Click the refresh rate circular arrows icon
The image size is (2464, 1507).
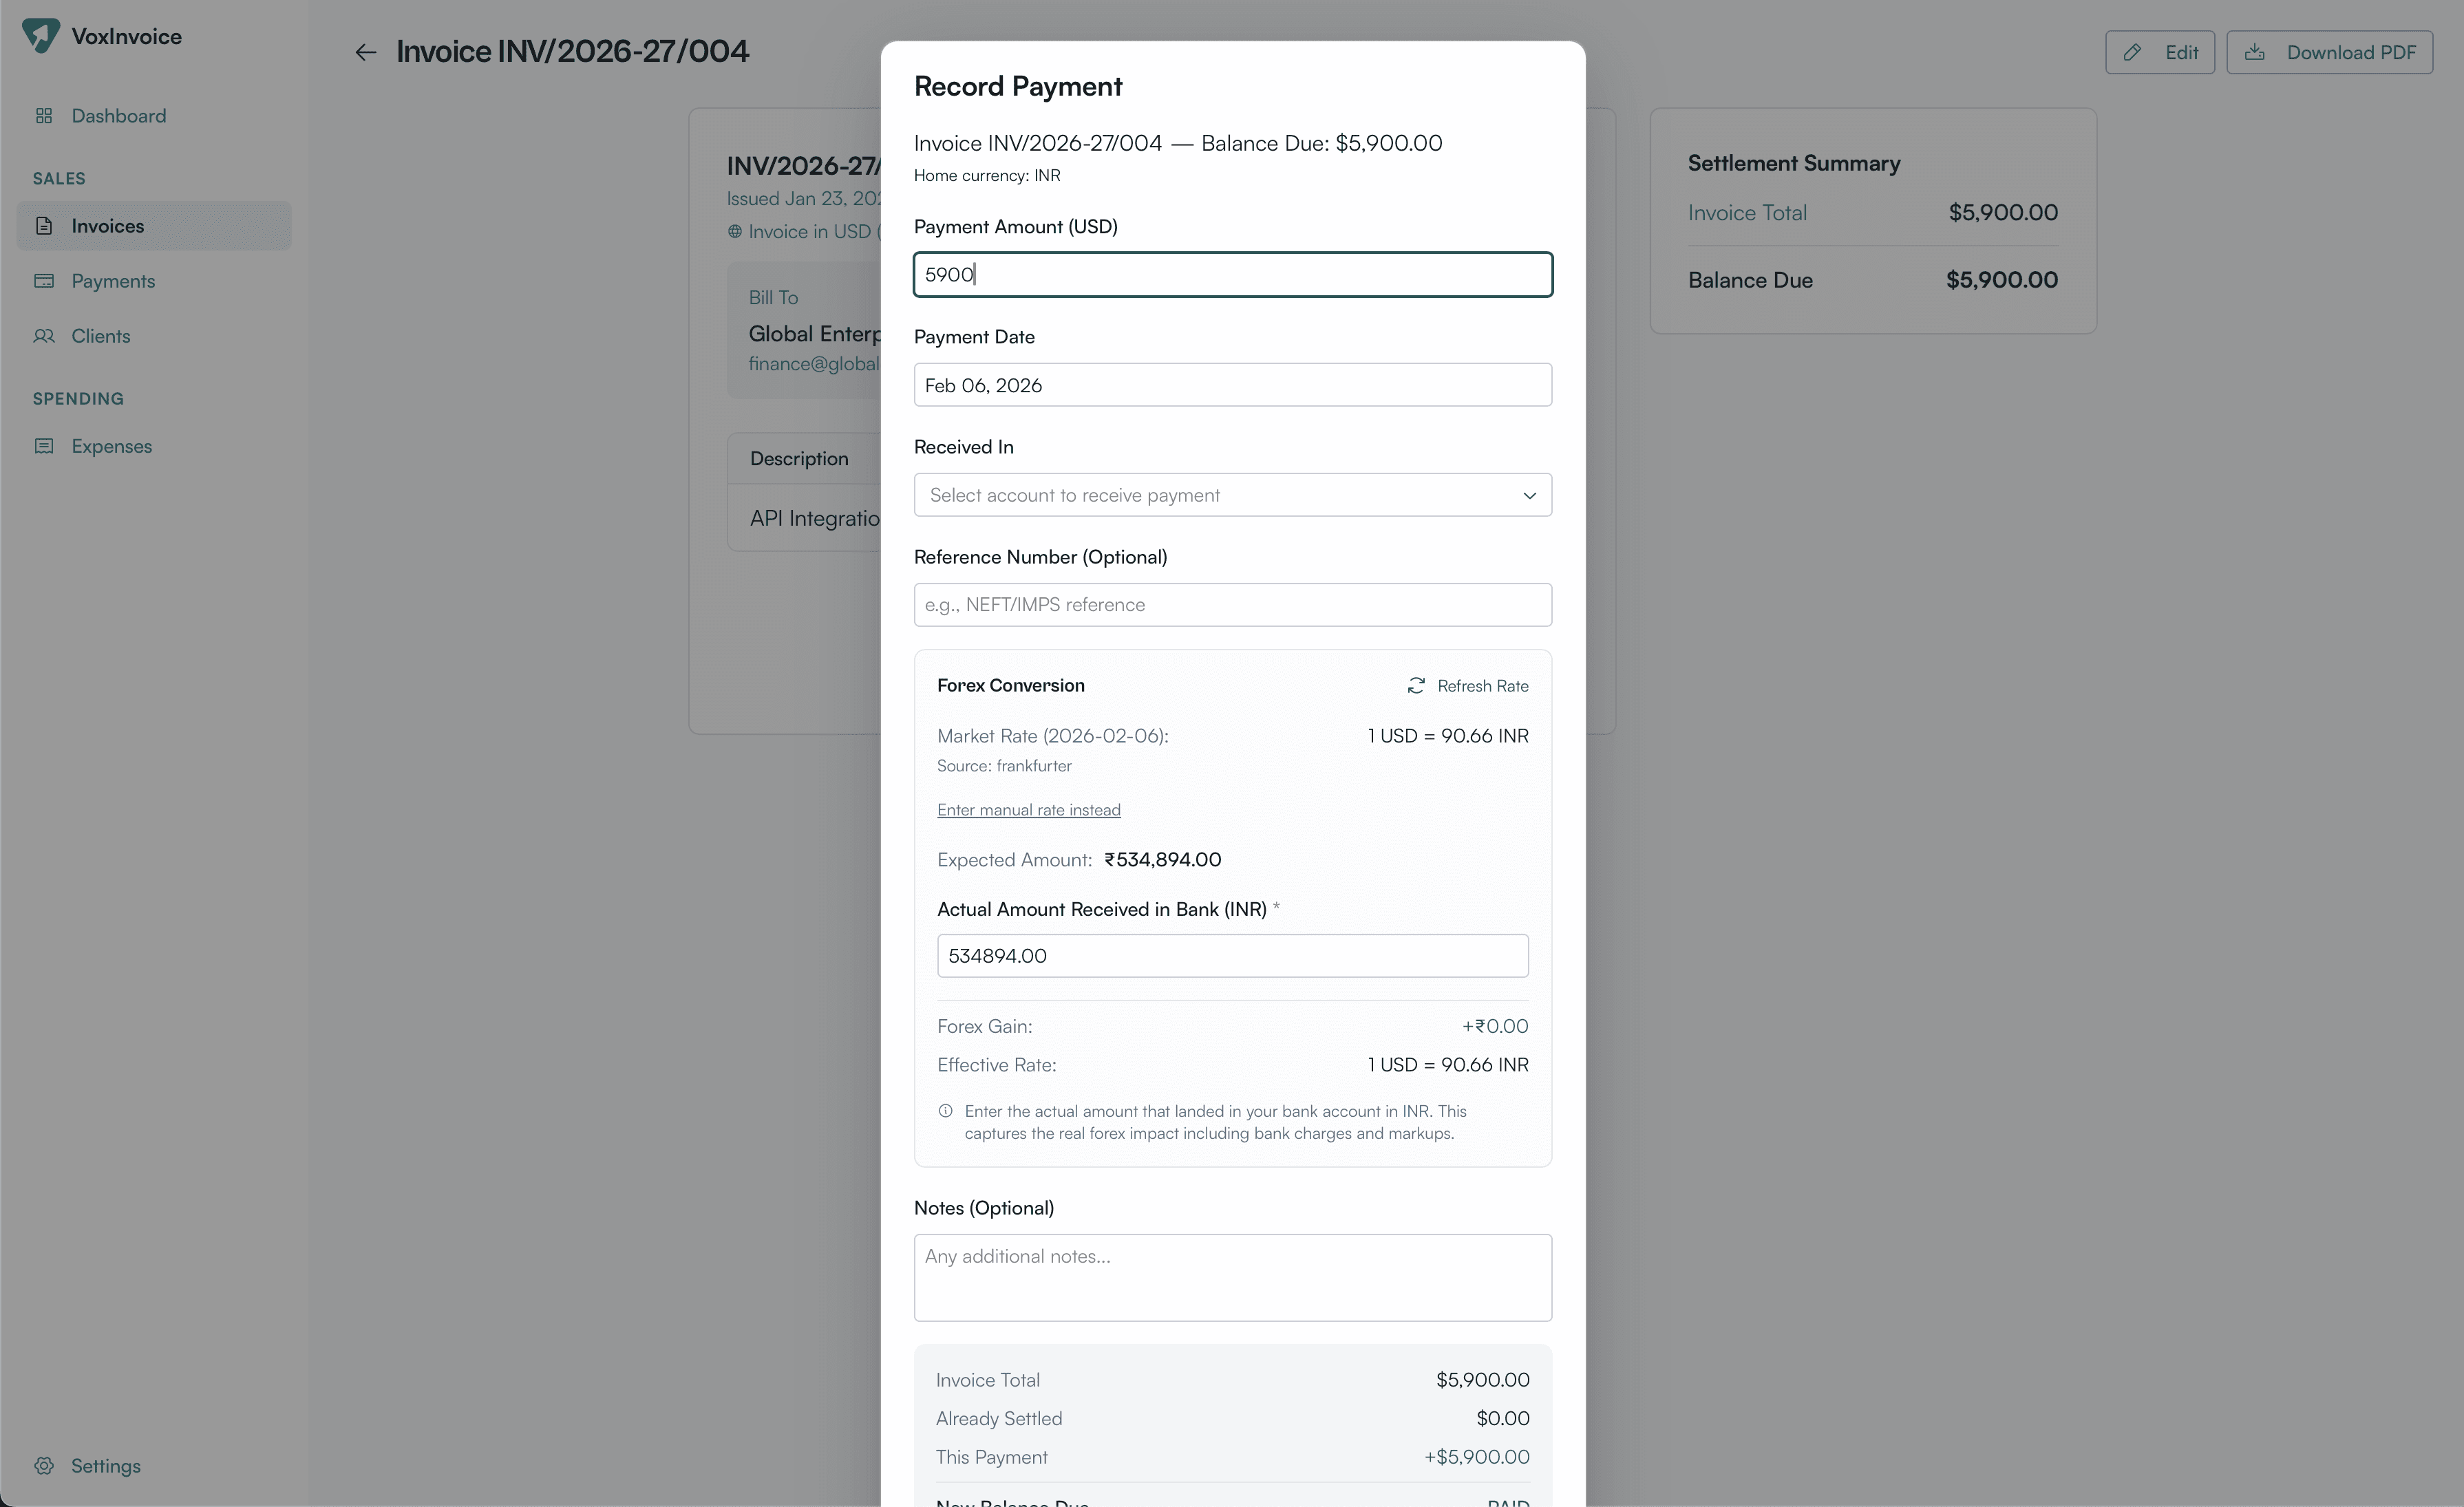[1416, 686]
